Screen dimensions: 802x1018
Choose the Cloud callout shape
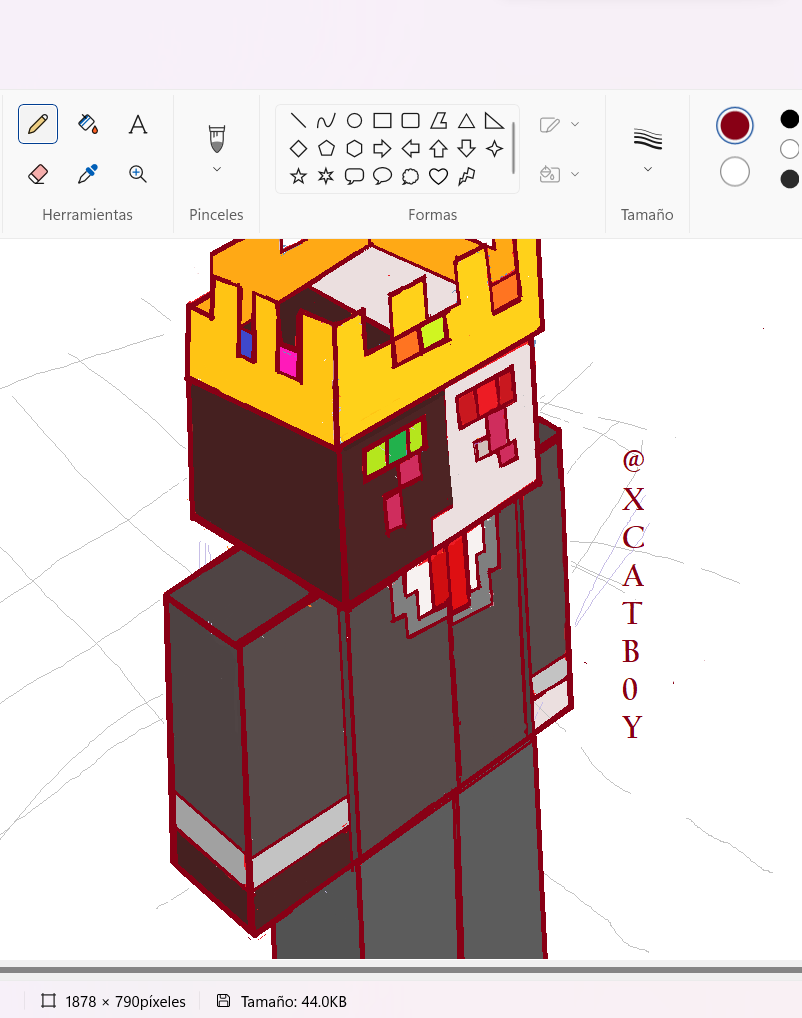[x=410, y=176]
